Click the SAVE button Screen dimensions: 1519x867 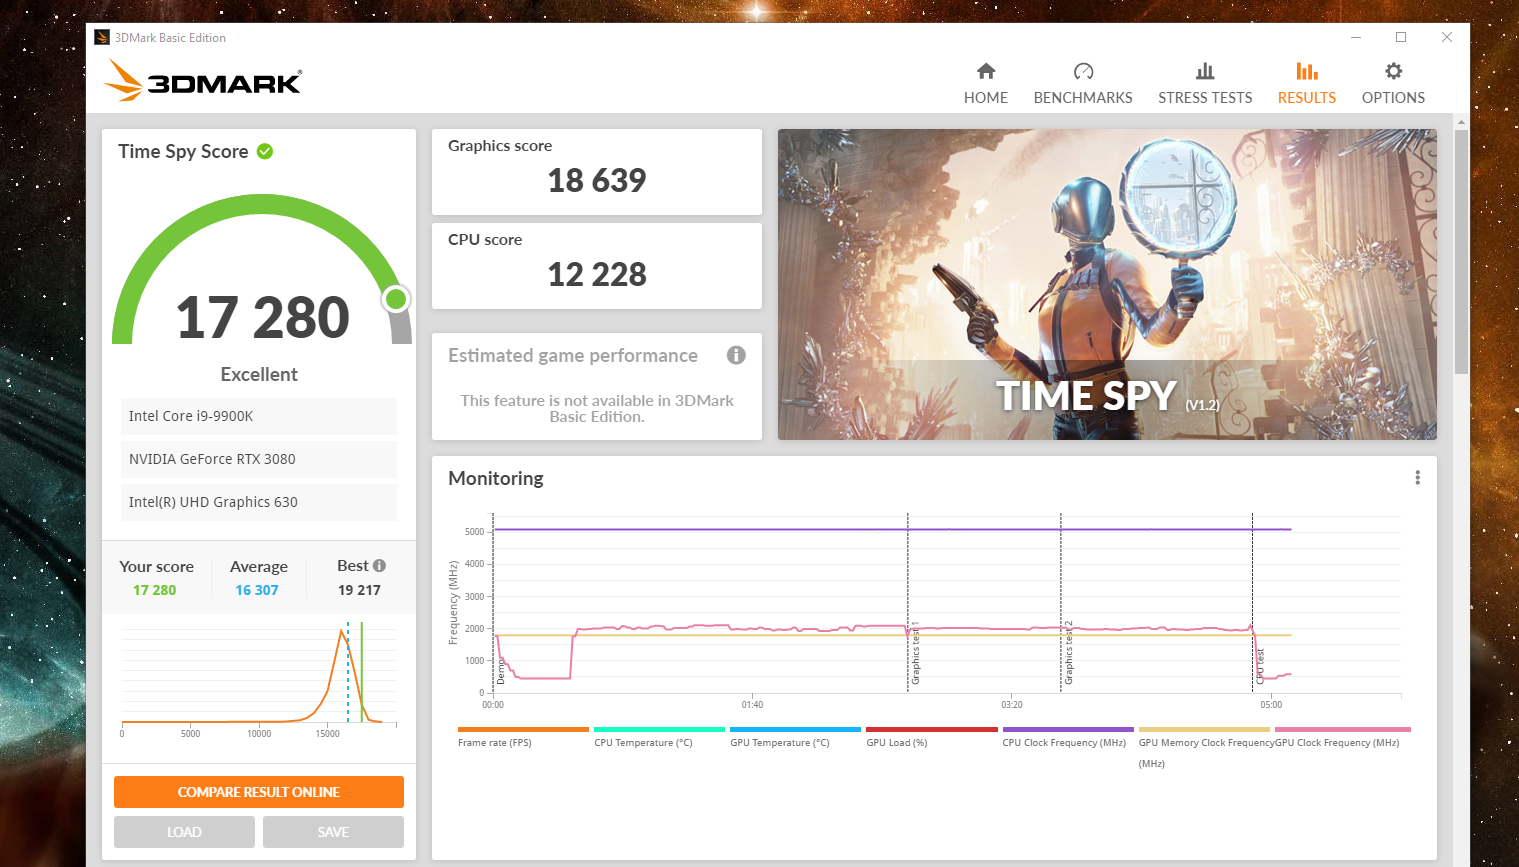[333, 832]
